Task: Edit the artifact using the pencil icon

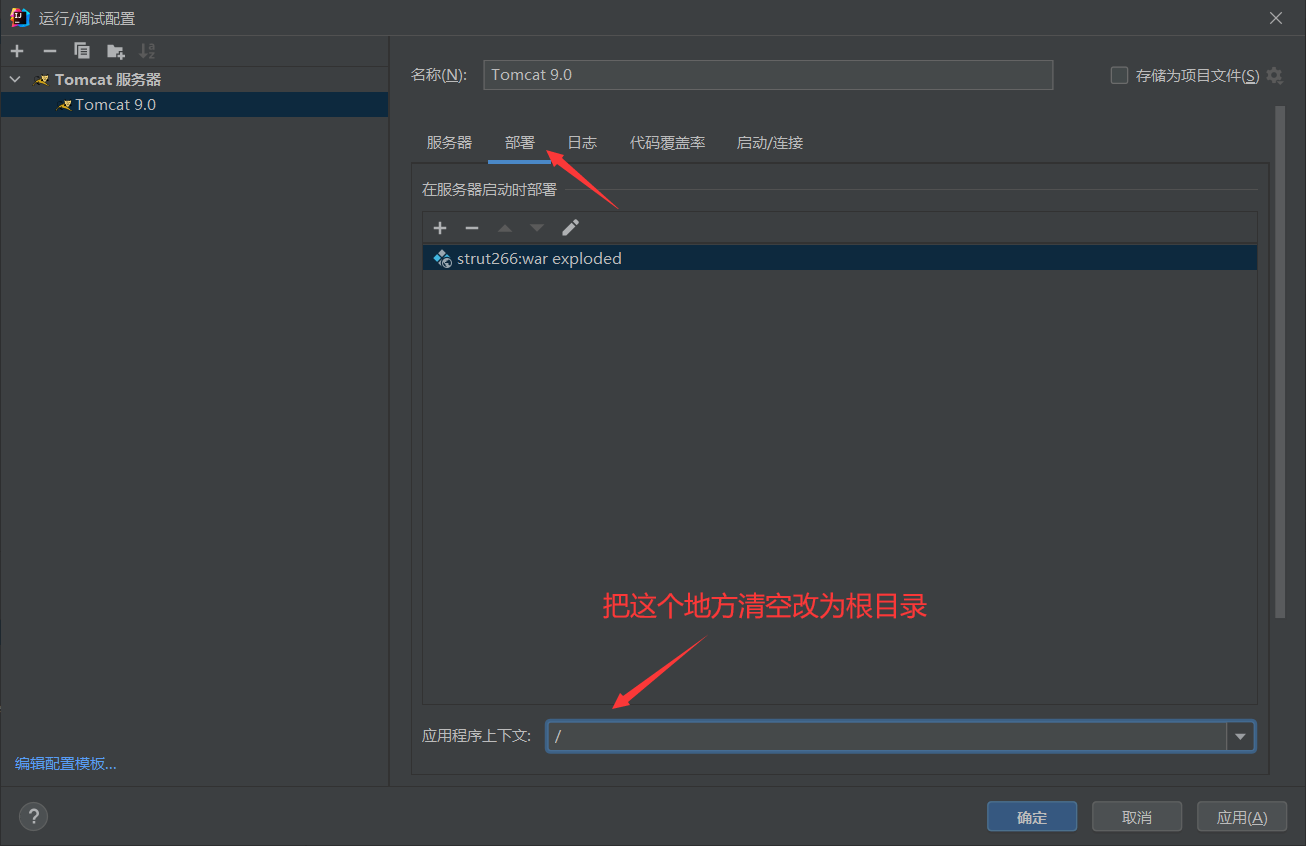Action: pos(570,228)
